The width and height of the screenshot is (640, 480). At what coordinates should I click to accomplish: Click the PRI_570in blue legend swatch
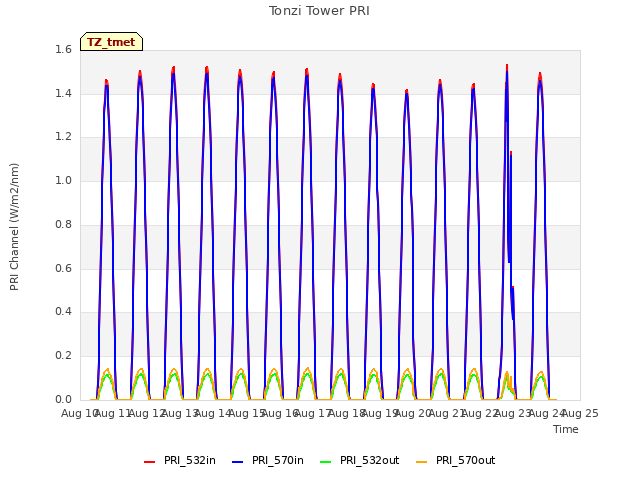tap(238, 462)
